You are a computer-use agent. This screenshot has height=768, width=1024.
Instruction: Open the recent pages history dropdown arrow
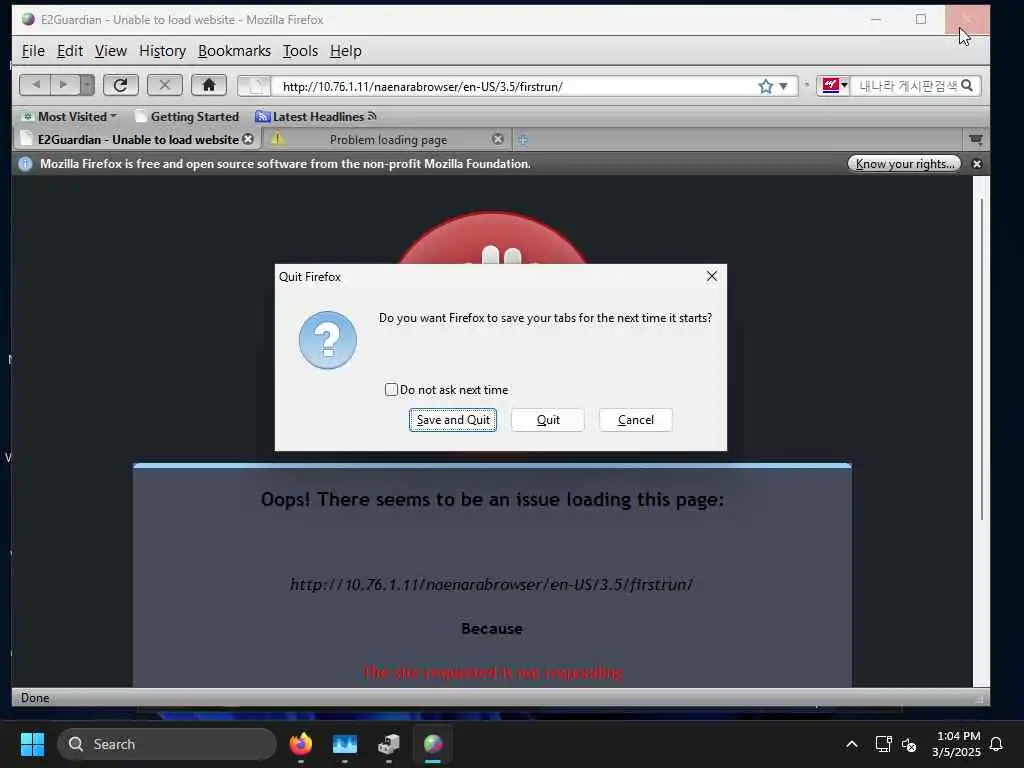point(87,85)
